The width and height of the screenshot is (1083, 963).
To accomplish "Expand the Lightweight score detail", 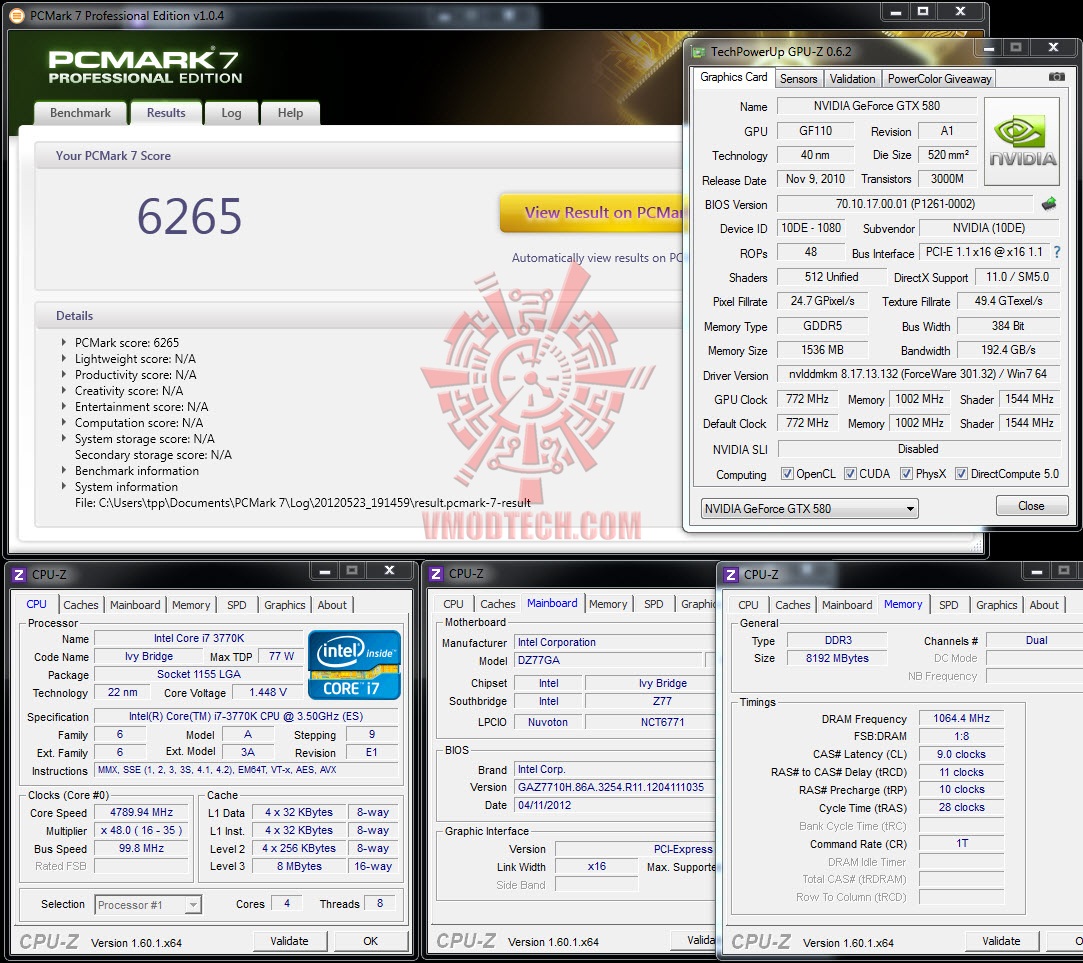I will point(64,358).
